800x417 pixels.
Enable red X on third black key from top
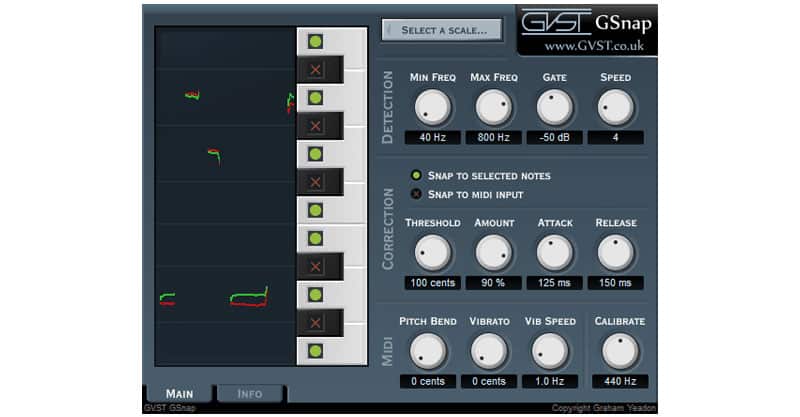pos(315,182)
